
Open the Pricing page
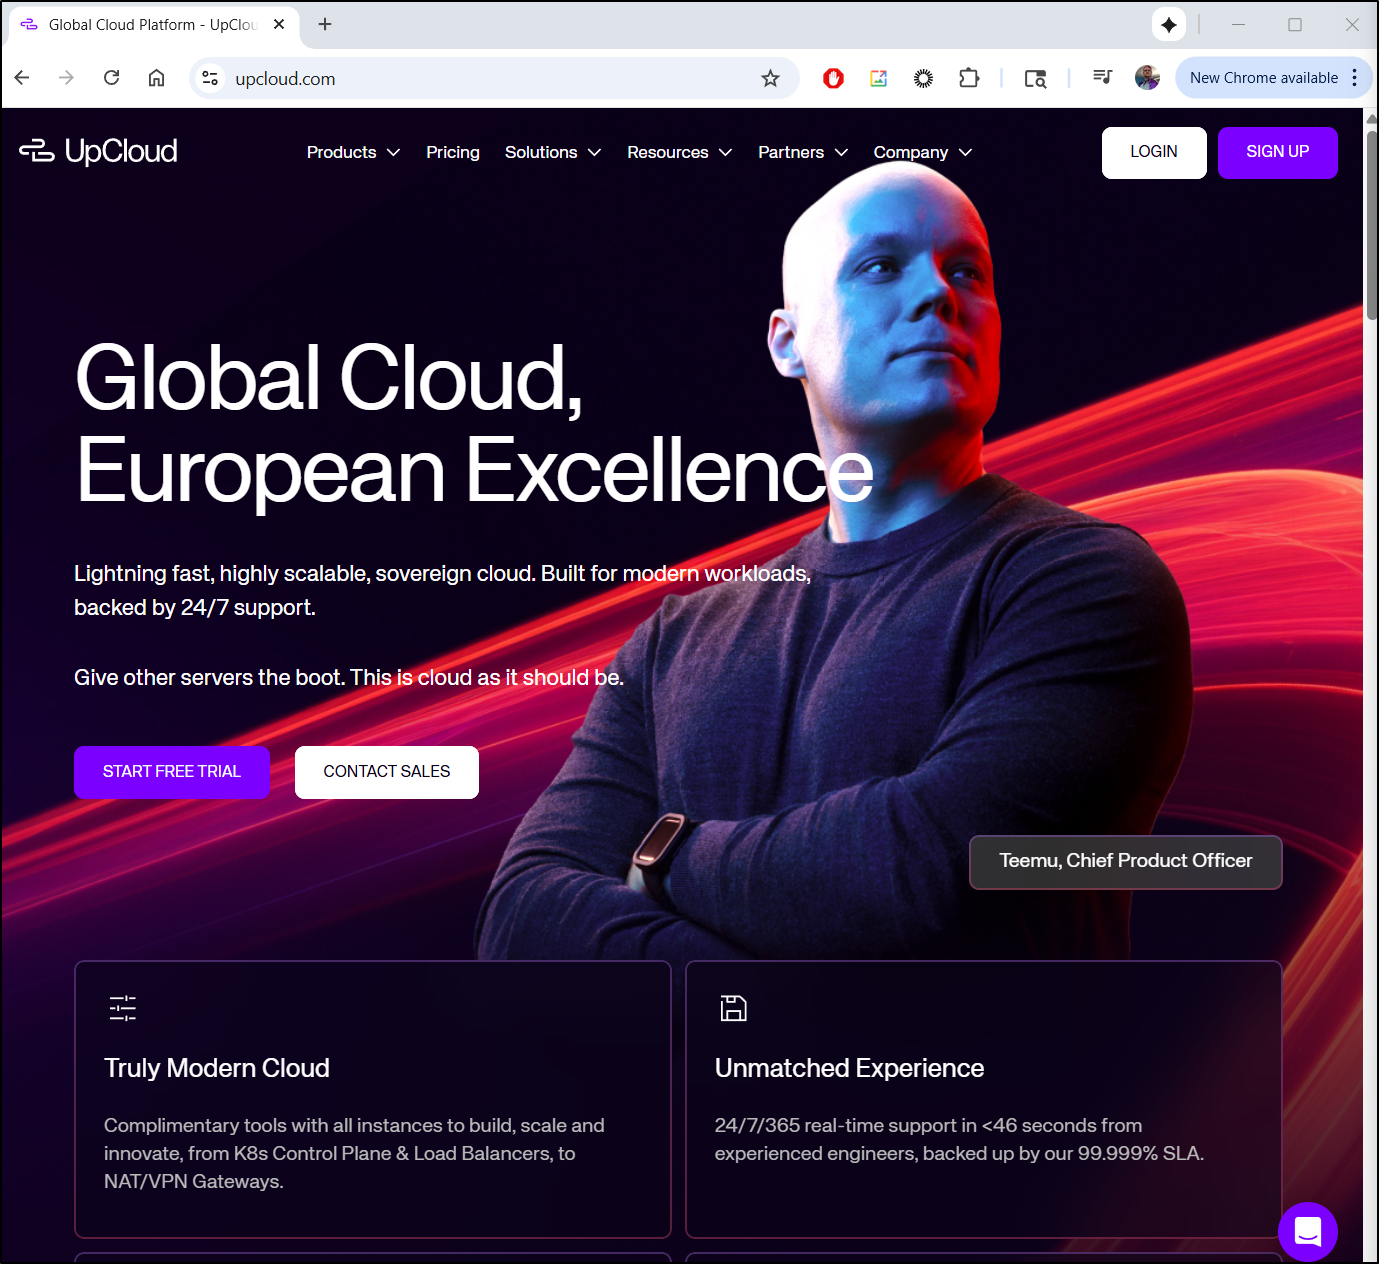[x=453, y=152]
